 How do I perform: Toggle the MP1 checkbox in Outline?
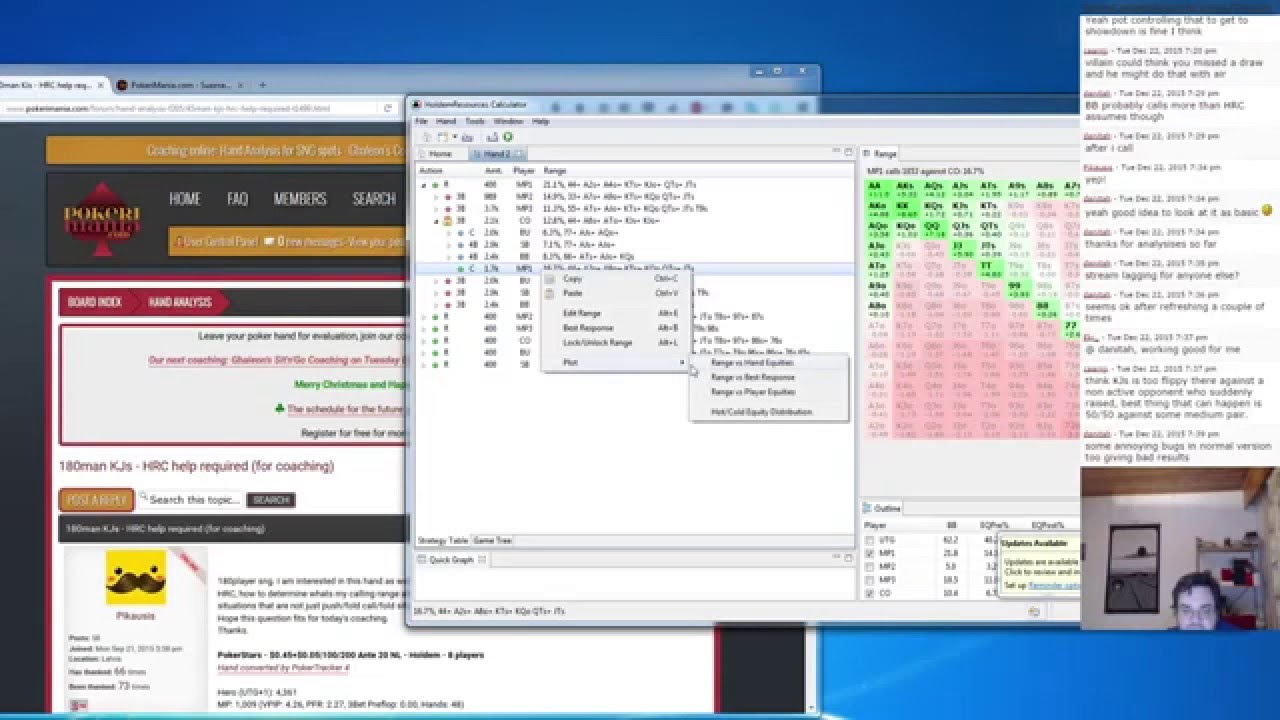870,553
